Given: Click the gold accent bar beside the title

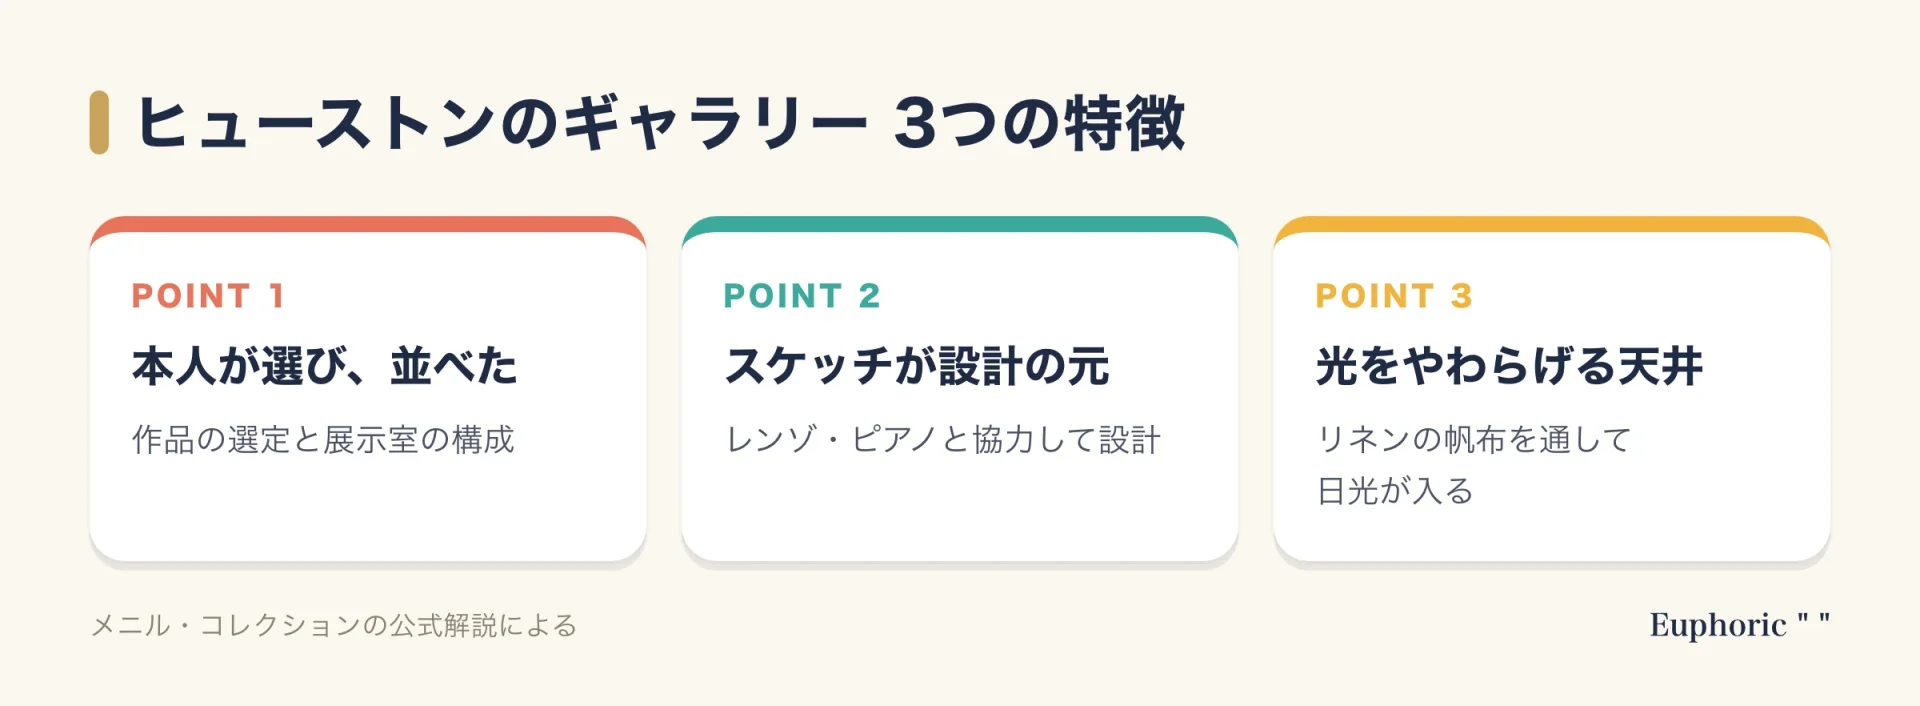Looking at the screenshot, I should point(99,122).
